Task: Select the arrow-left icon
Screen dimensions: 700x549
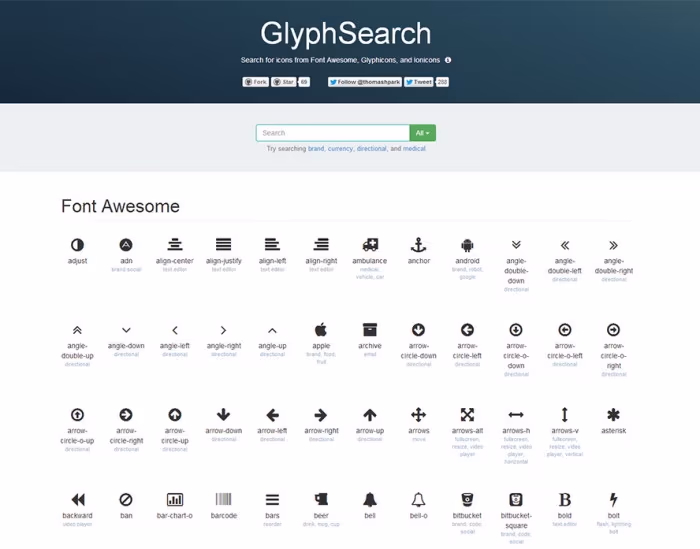Action: 272,415
